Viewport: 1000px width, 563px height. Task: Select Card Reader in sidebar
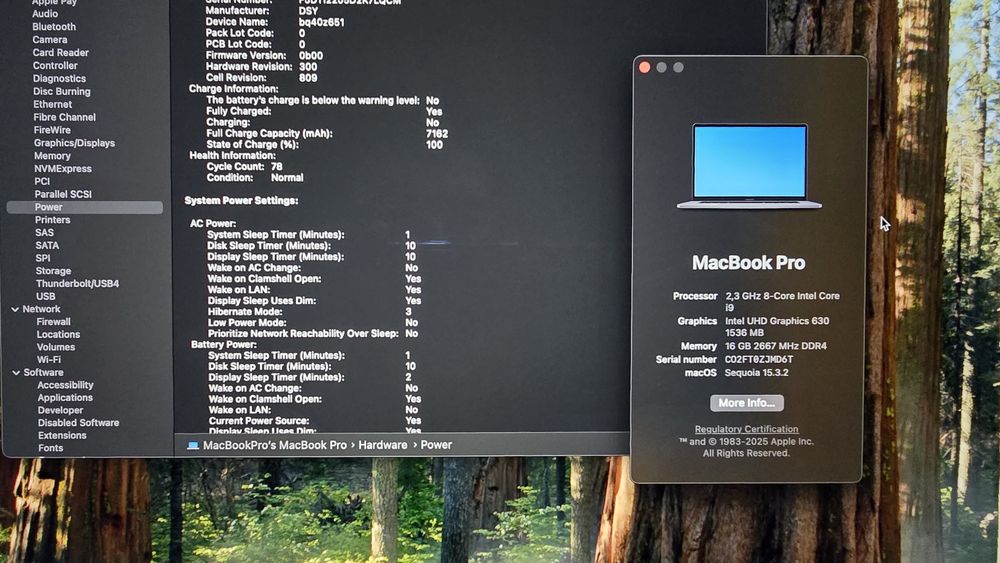coord(61,53)
